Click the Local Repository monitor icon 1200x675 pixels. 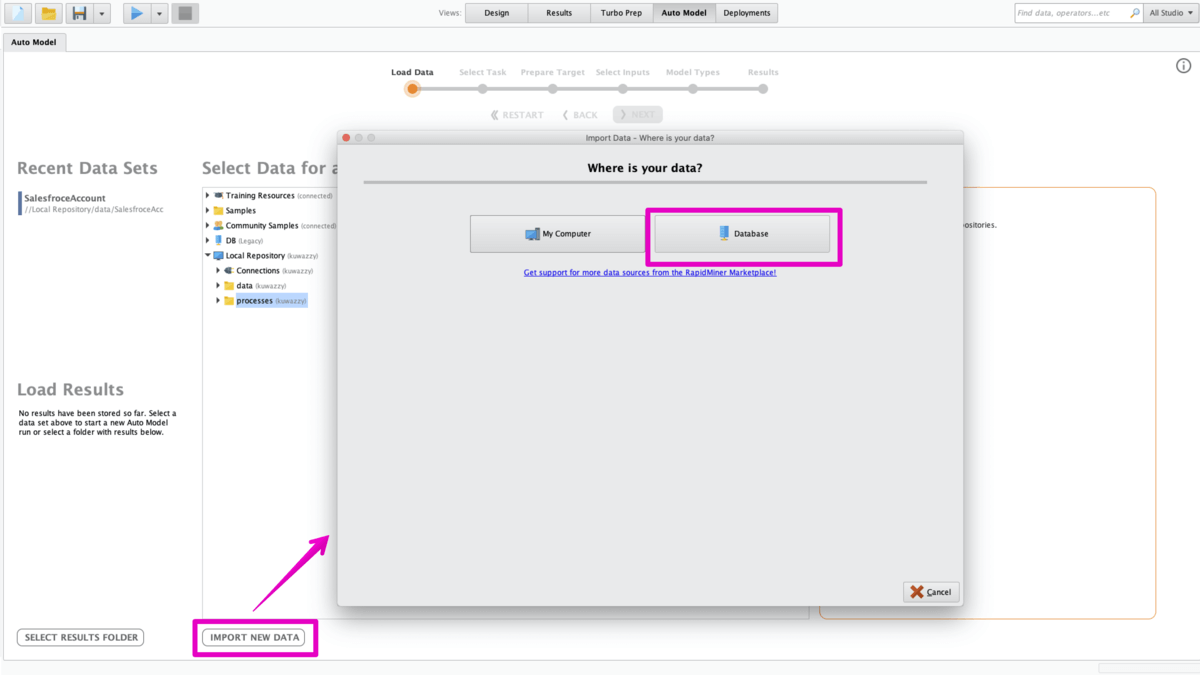[218, 255]
